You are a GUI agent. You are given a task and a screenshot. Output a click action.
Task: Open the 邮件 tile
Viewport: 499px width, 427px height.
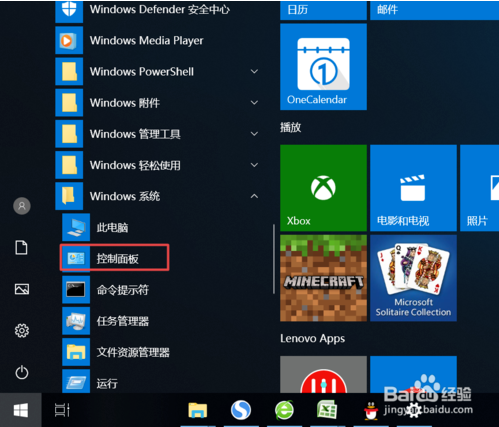point(435,10)
